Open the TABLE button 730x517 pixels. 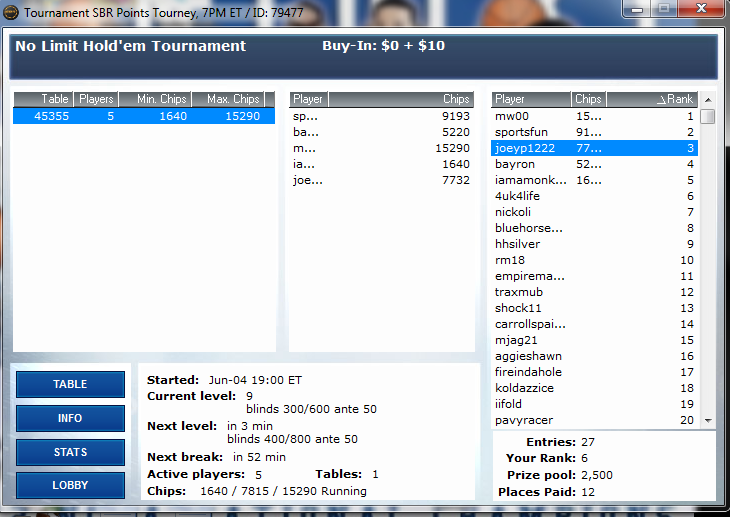coord(70,384)
